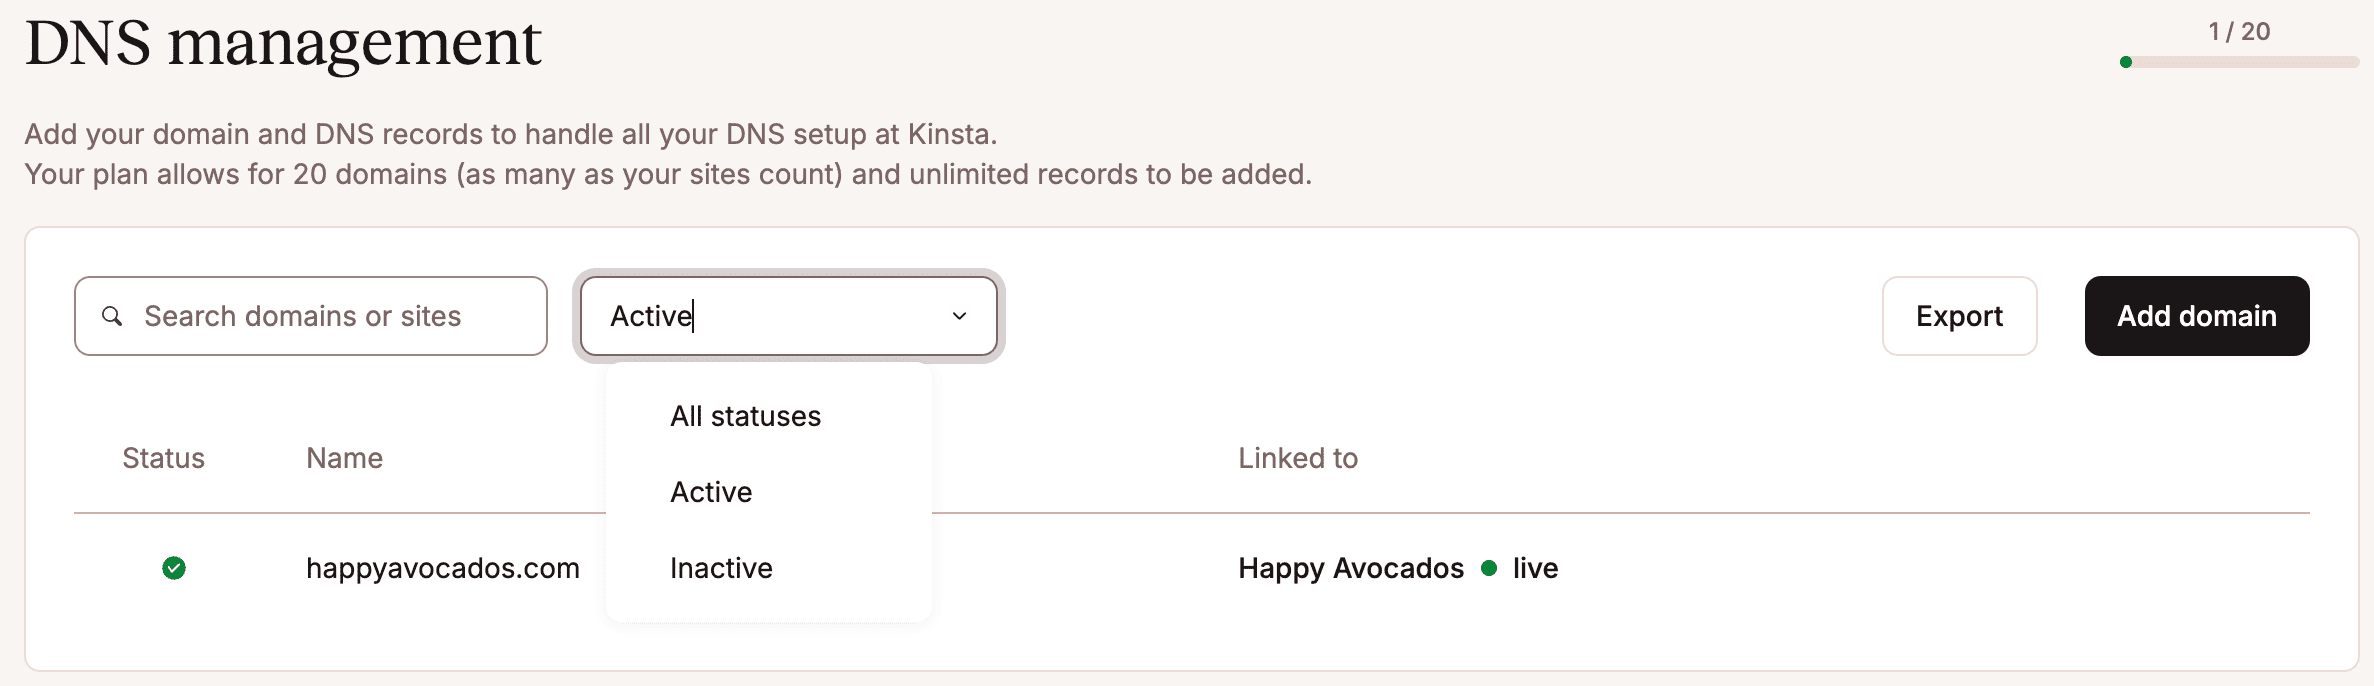Sort by the Status column header
This screenshot has height=686, width=2374.
click(163, 458)
